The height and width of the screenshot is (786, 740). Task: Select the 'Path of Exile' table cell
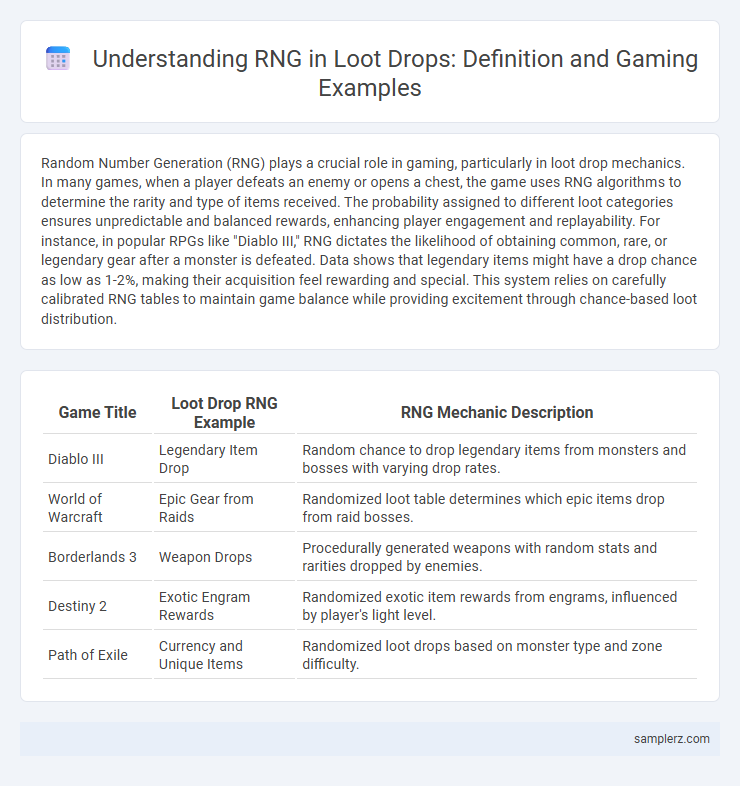(x=97, y=655)
